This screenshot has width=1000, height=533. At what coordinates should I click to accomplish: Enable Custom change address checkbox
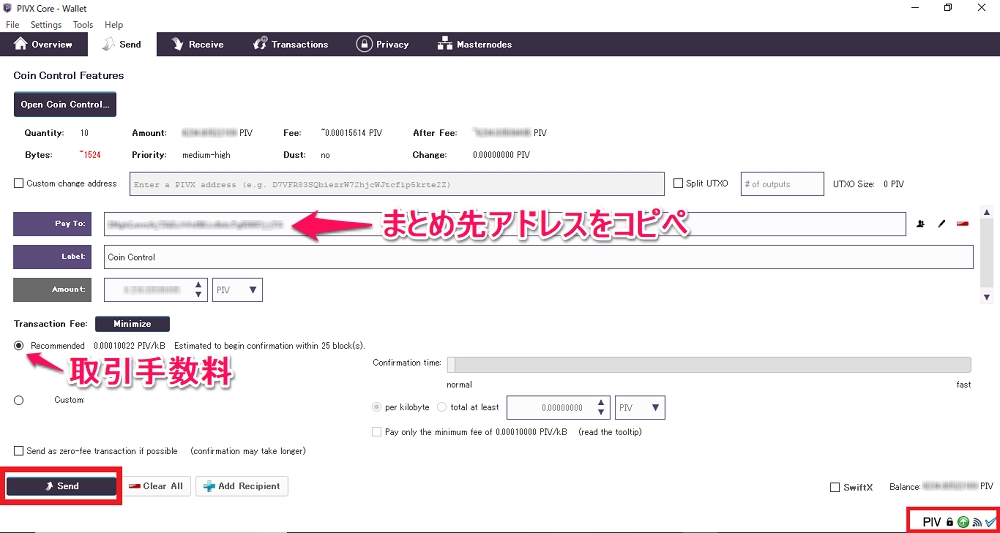point(19,183)
